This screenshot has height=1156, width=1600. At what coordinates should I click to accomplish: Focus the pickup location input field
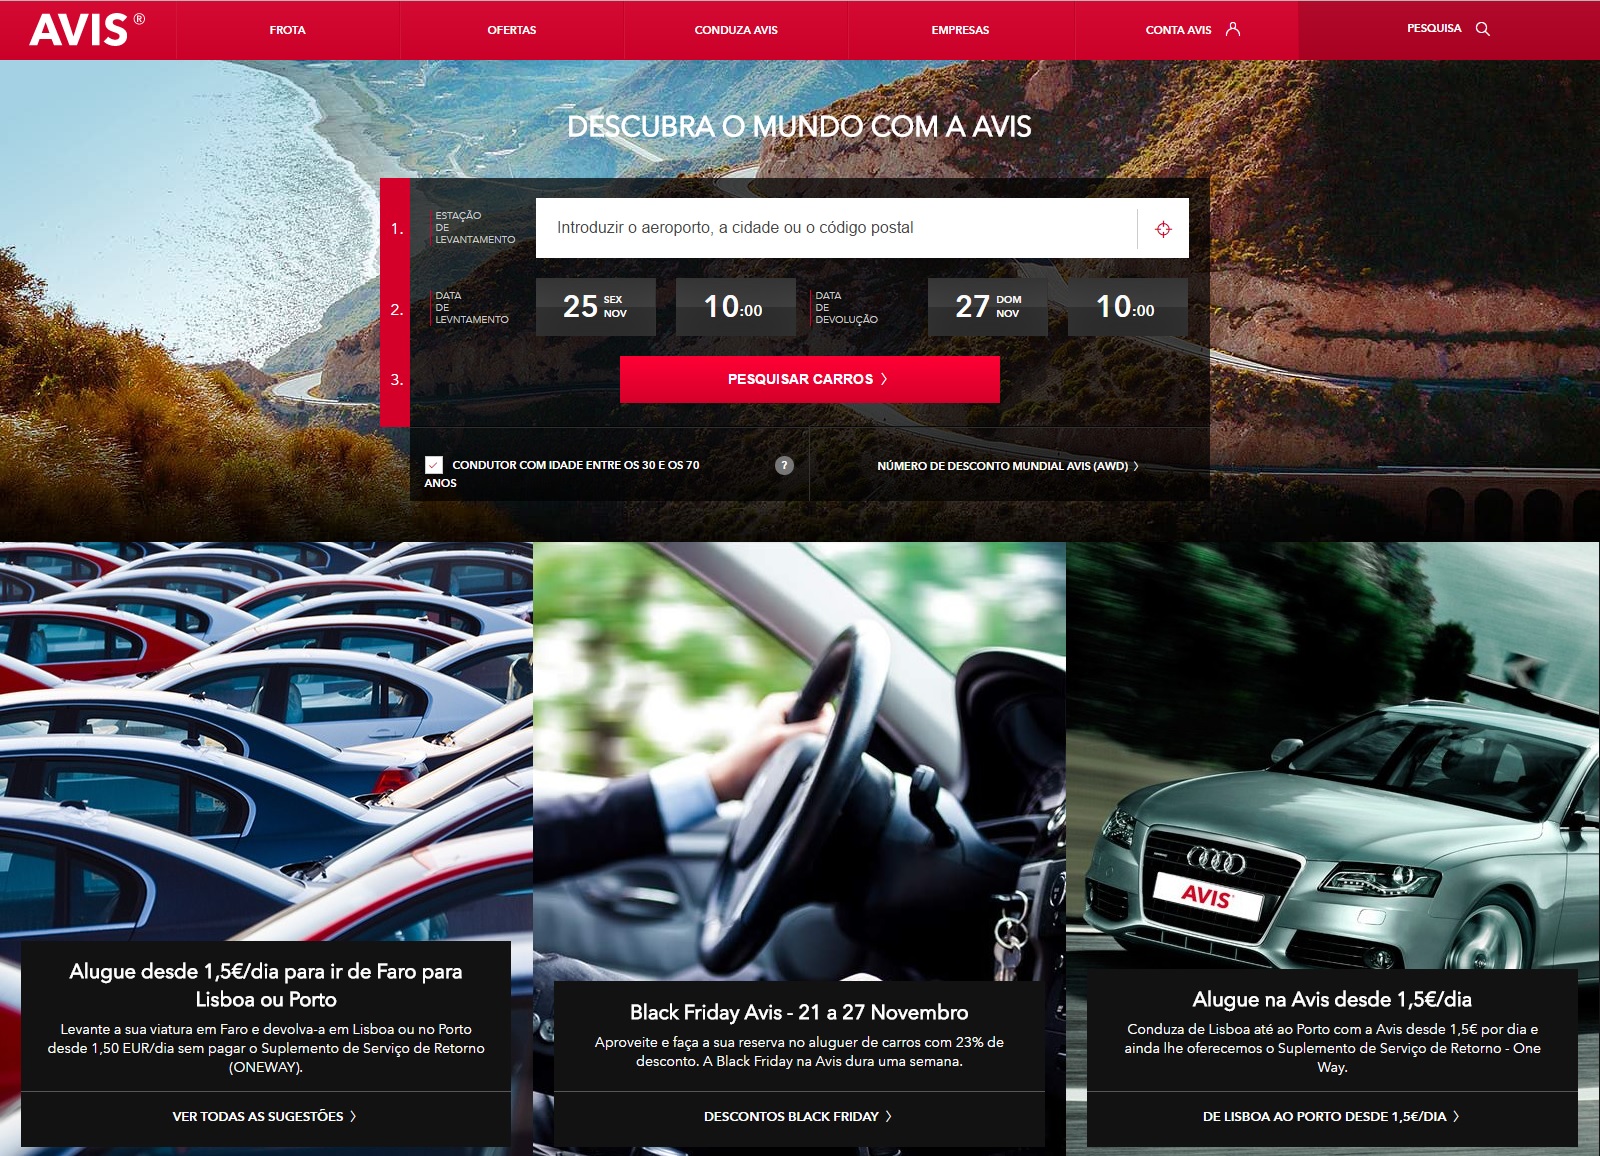point(835,228)
